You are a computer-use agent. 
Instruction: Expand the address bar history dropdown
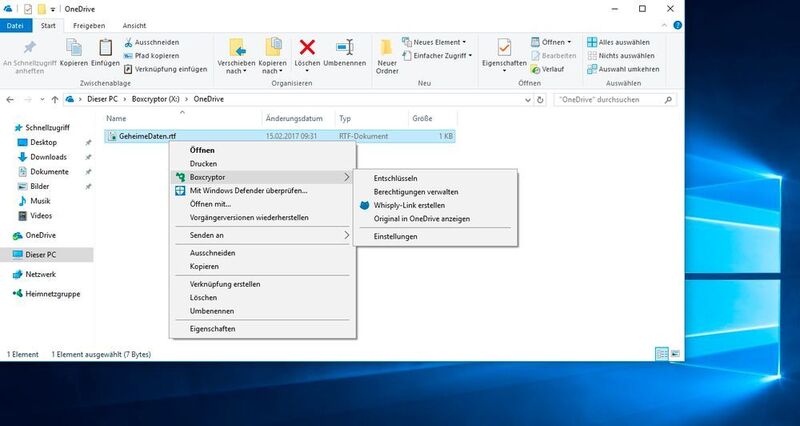528,100
